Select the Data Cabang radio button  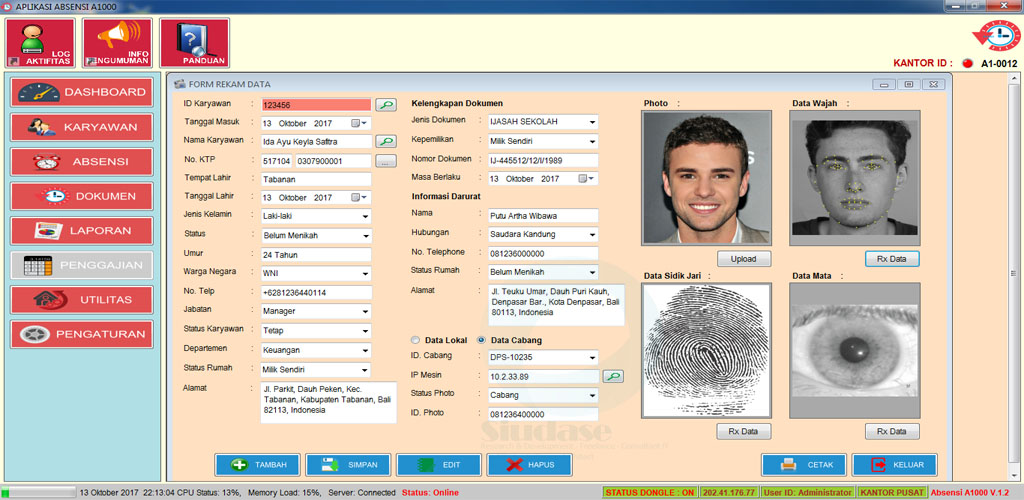coord(482,340)
